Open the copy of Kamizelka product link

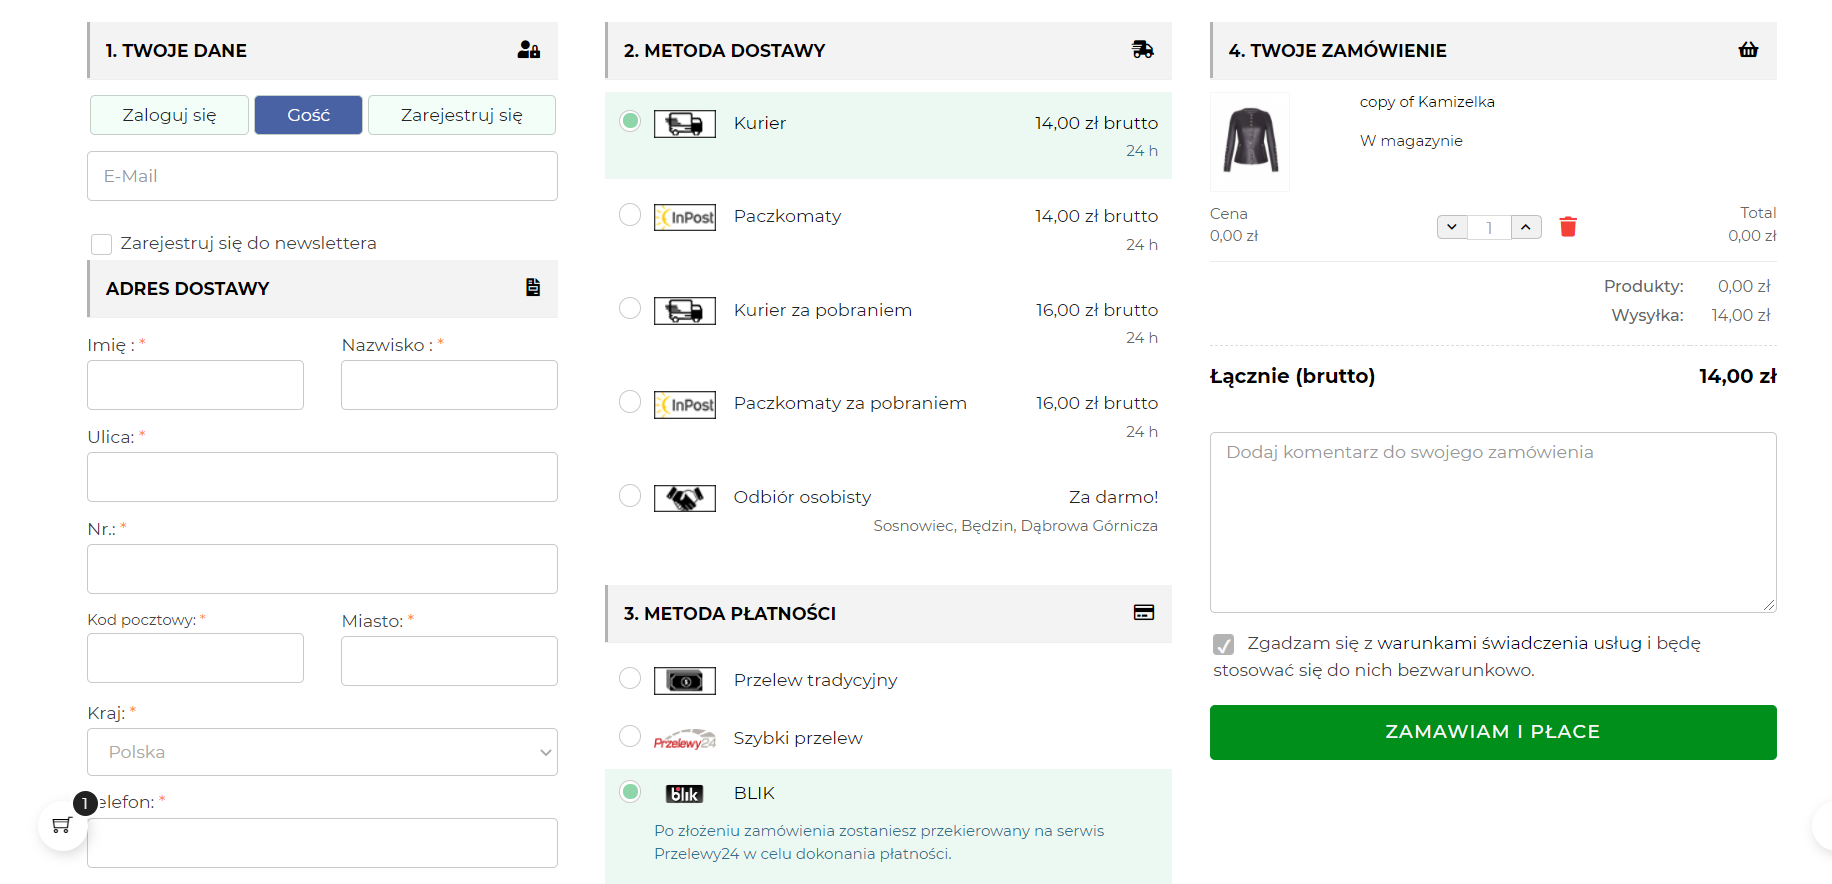1427,102
